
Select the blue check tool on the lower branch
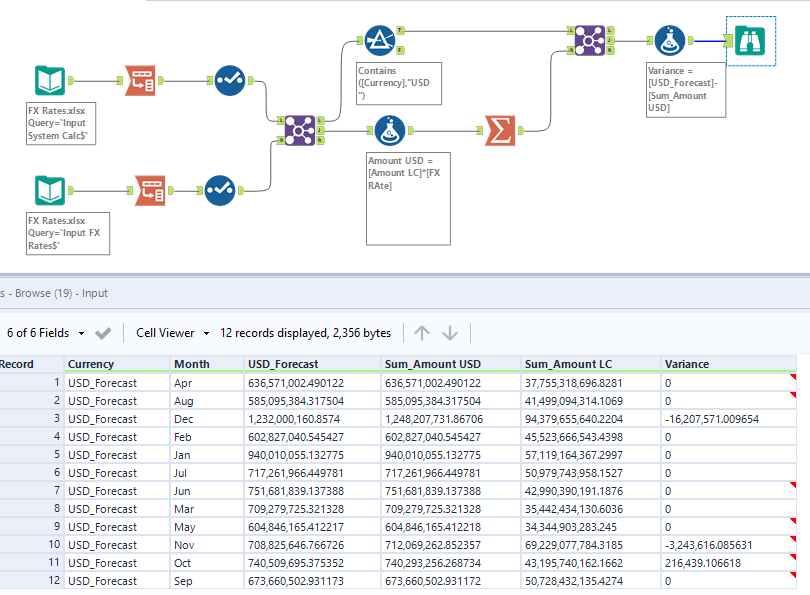tap(220, 190)
